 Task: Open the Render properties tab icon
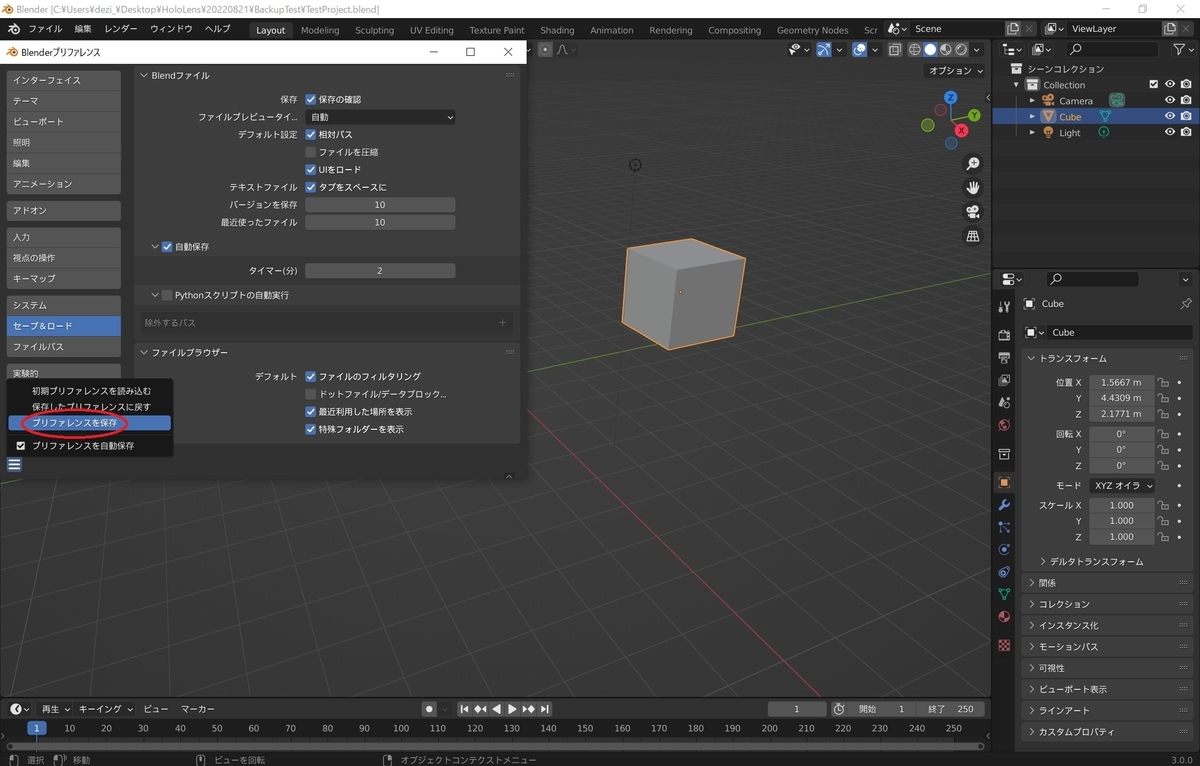click(1004, 334)
